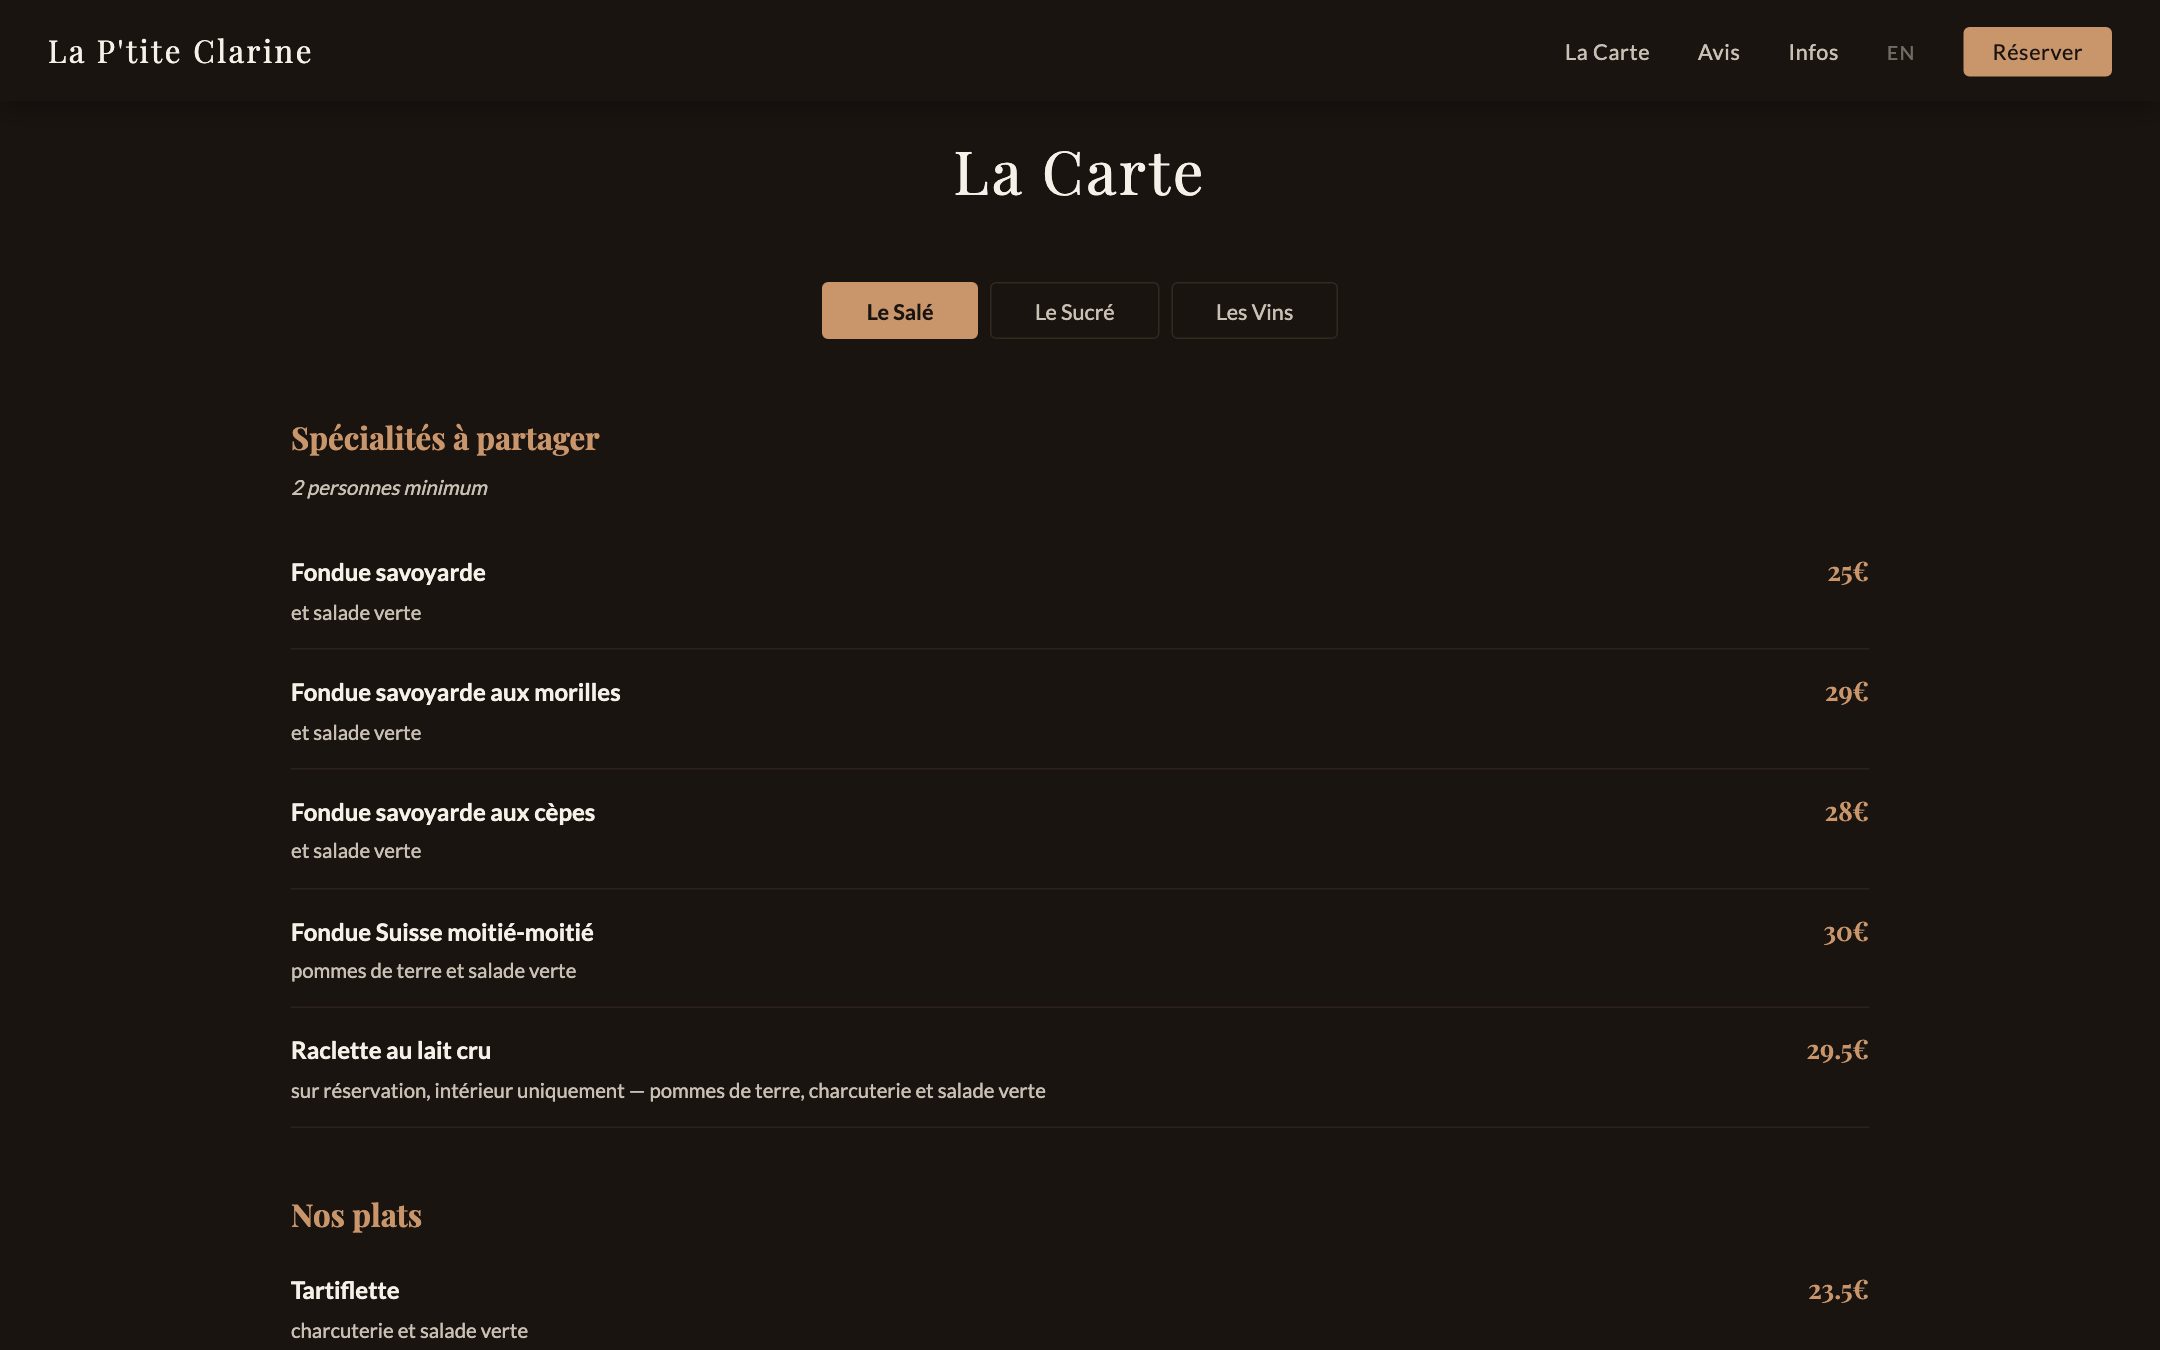Select the Fondue savoyarde item name
The width and height of the screenshot is (2160, 1350).
pyautogui.click(x=388, y=572)
